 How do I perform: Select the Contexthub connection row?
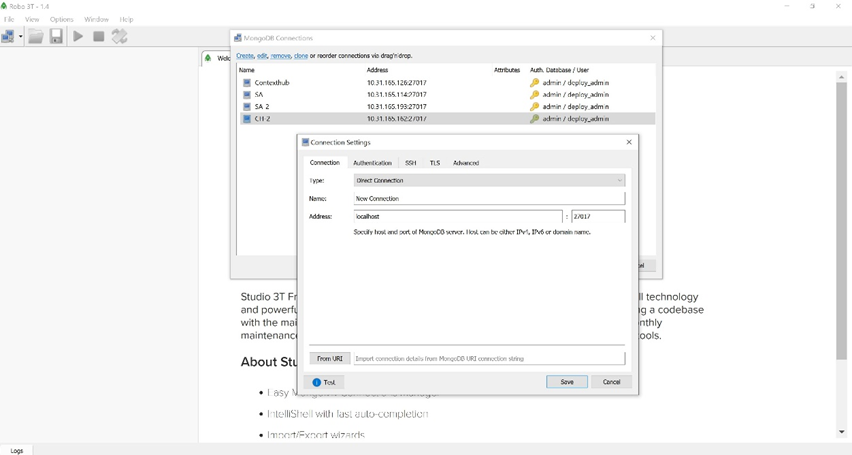click(x=447, y=83)
